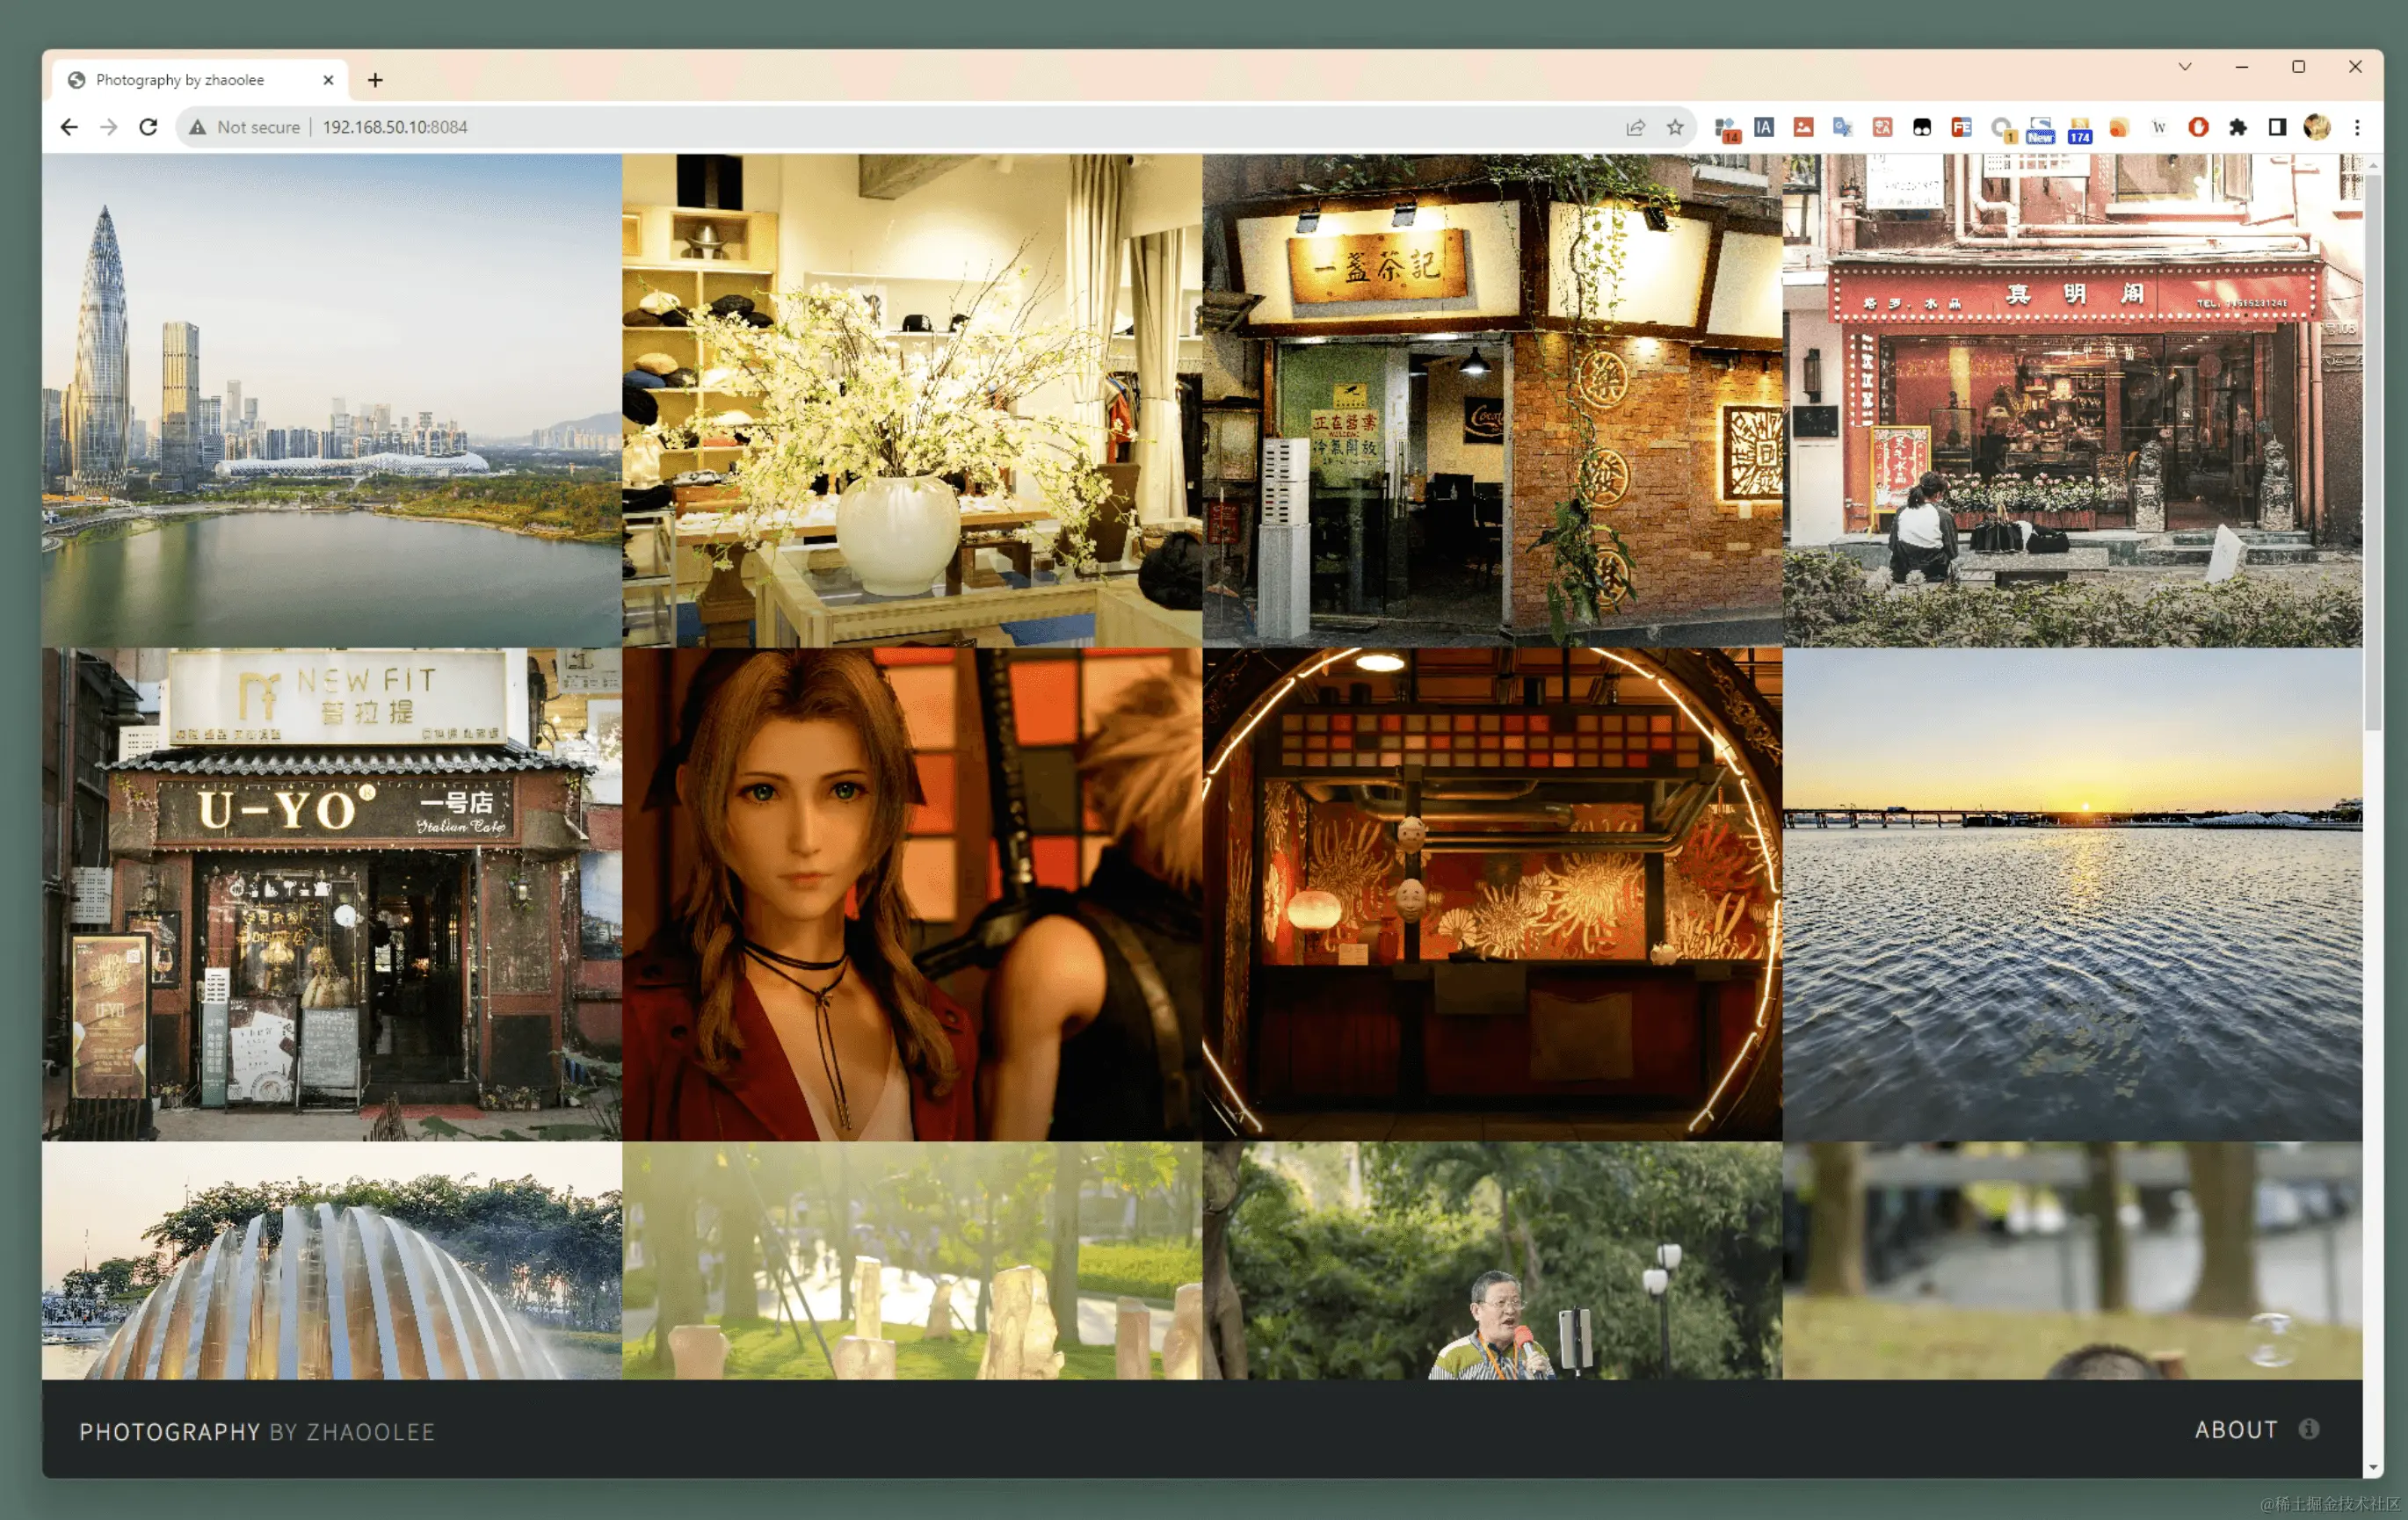Open the white vase with flowers photo
Image resolution: width=2408 pixels, height=1520 pixels.
tap(912, 400)
